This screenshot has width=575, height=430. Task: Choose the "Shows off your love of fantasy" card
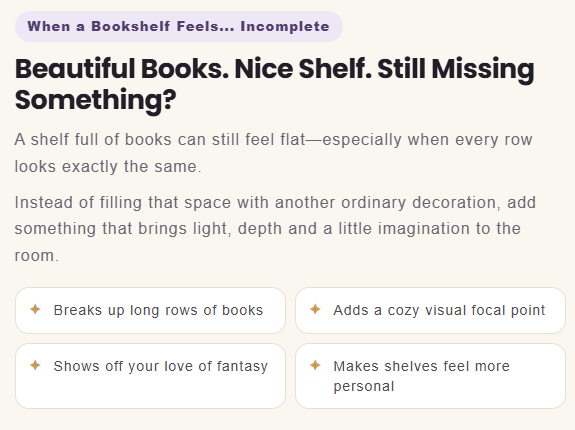(150, 376)
